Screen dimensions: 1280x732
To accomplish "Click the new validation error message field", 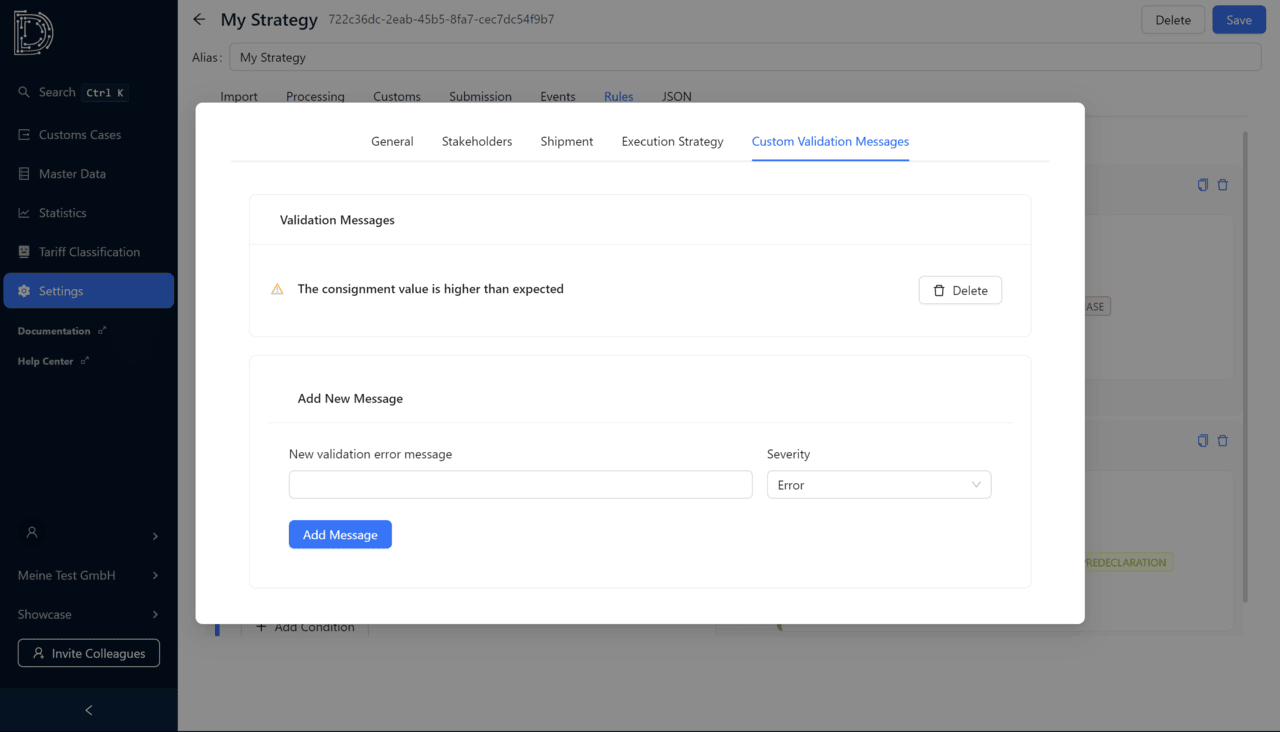I will coord(520,485).
